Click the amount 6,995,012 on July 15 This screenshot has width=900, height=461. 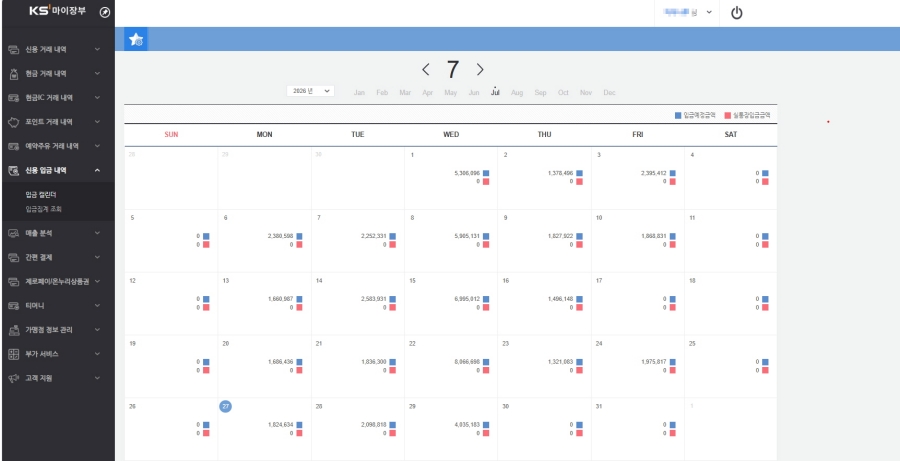coord(467,299)
